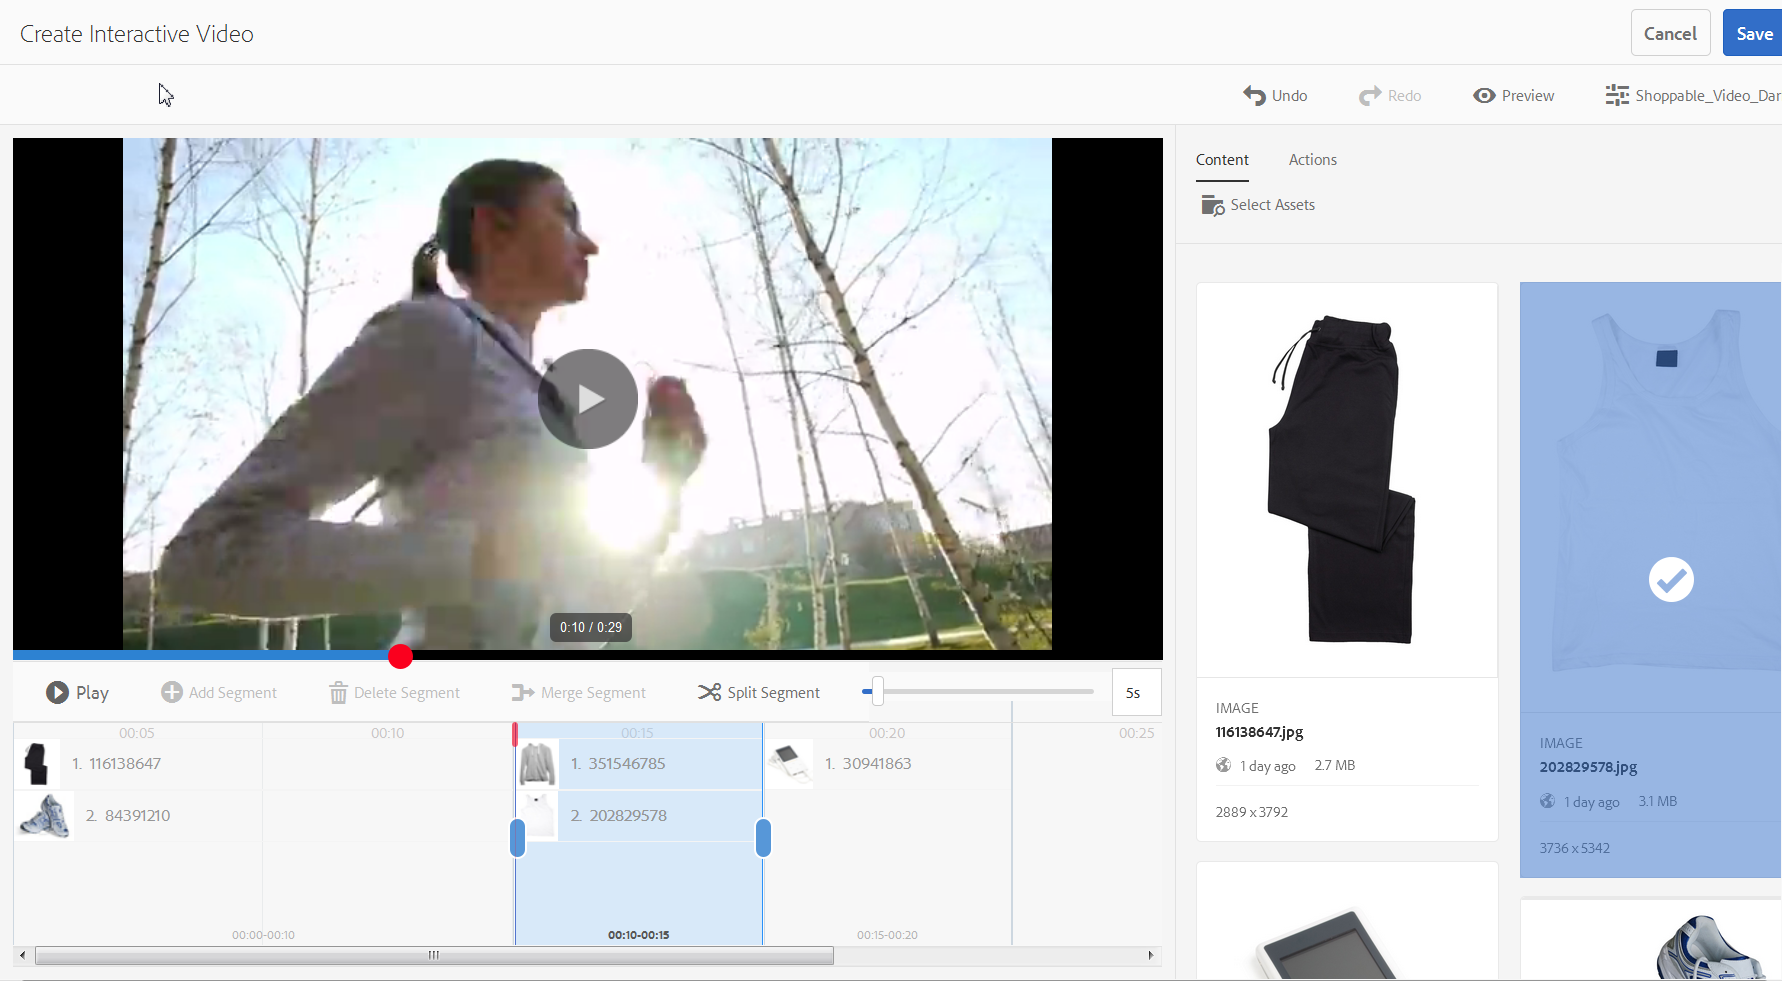Click the black pants asset image
1782x981 pixels.
(x=1346, y=480)
